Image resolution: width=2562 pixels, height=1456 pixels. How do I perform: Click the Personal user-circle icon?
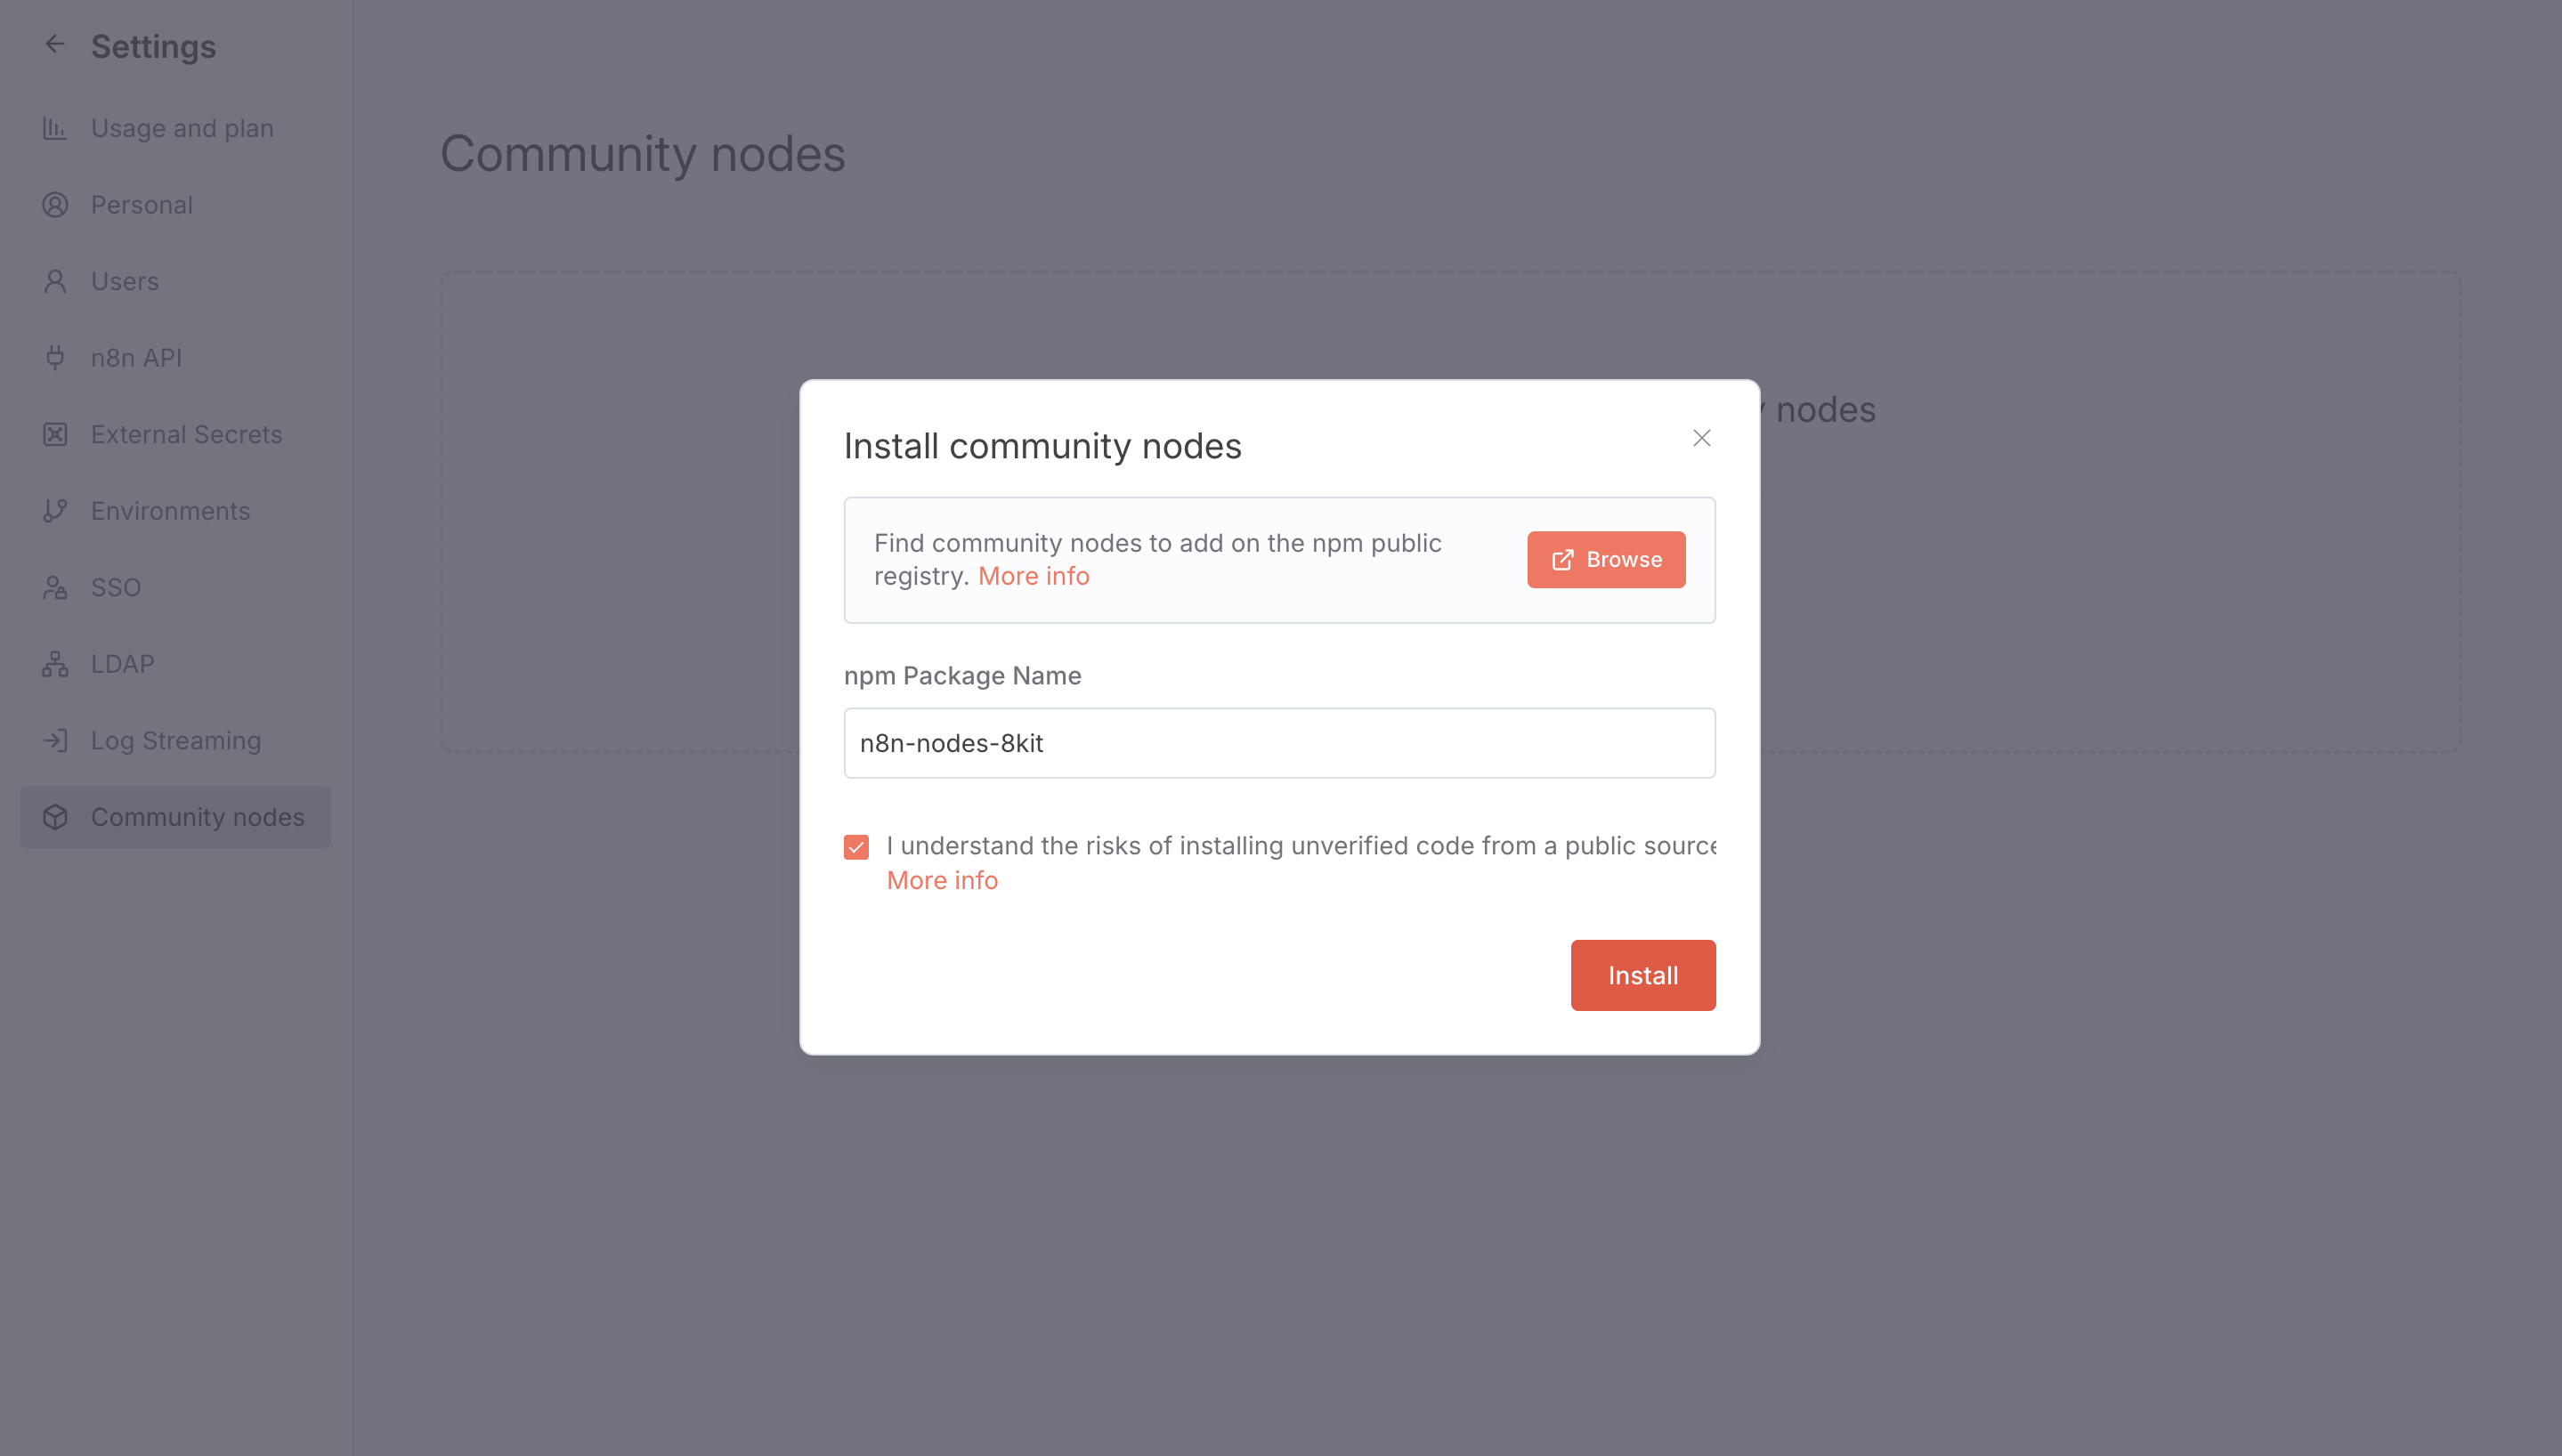pos(55,205)
